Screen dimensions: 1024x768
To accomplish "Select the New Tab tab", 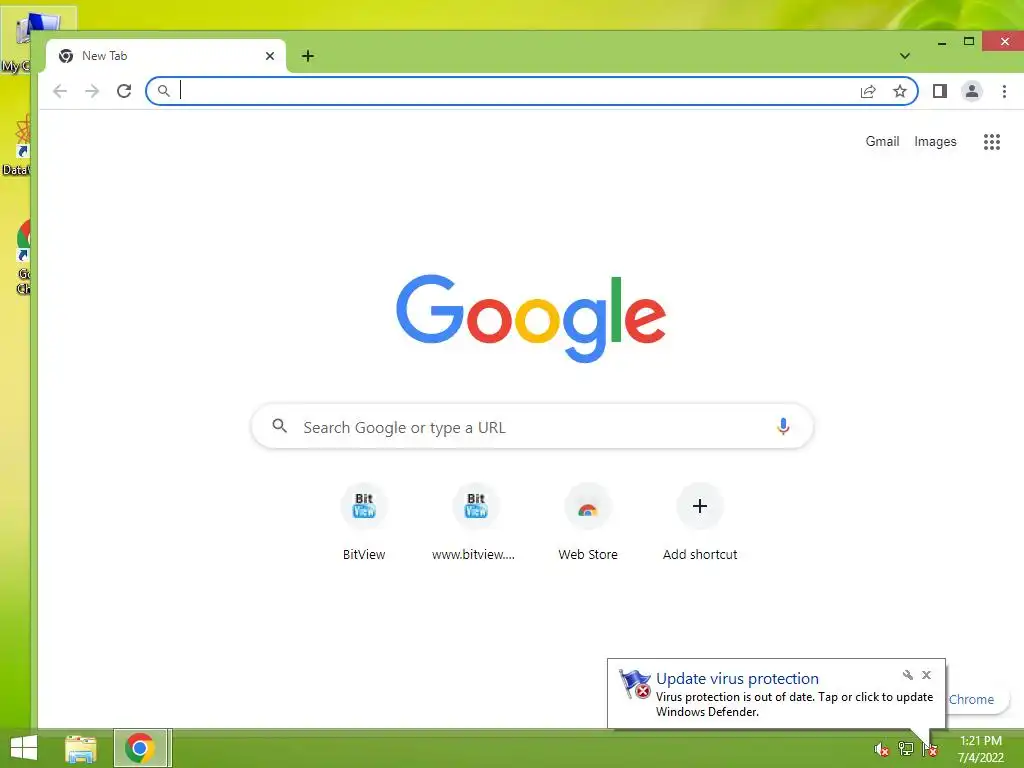I will tap(166, 56).
